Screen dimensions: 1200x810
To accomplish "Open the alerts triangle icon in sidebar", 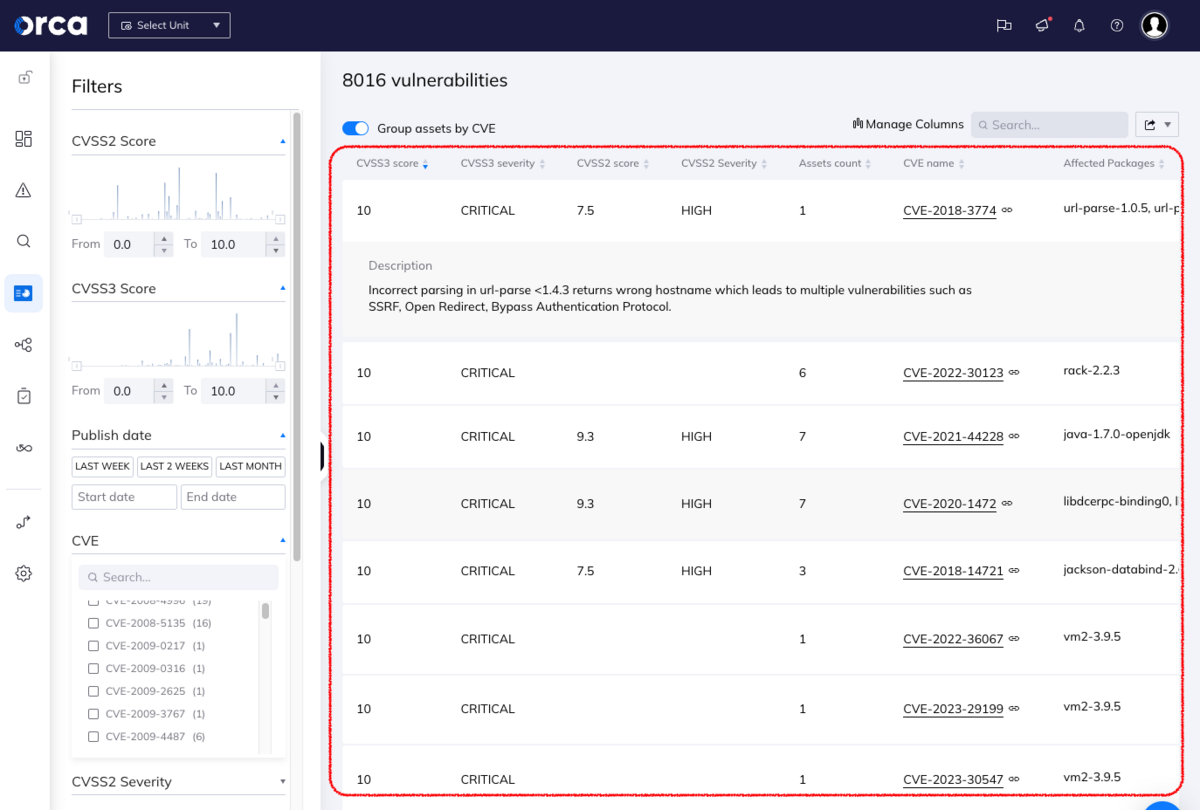I will 24,190.
